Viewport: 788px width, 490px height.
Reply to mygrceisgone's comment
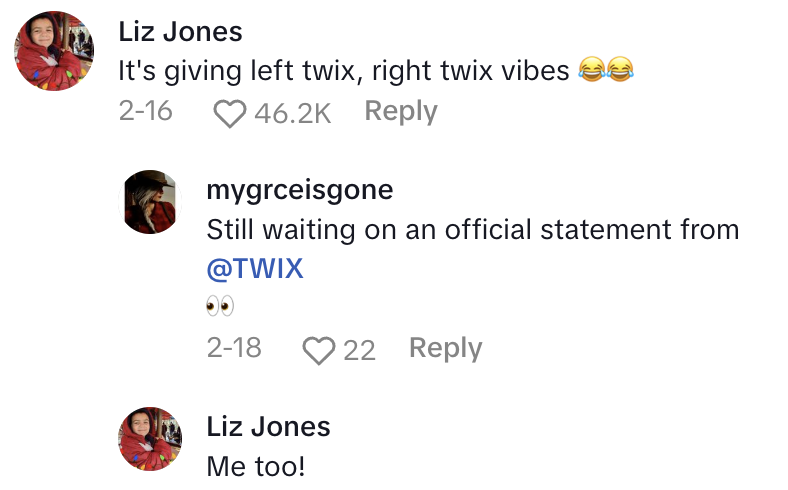[445, 348]
